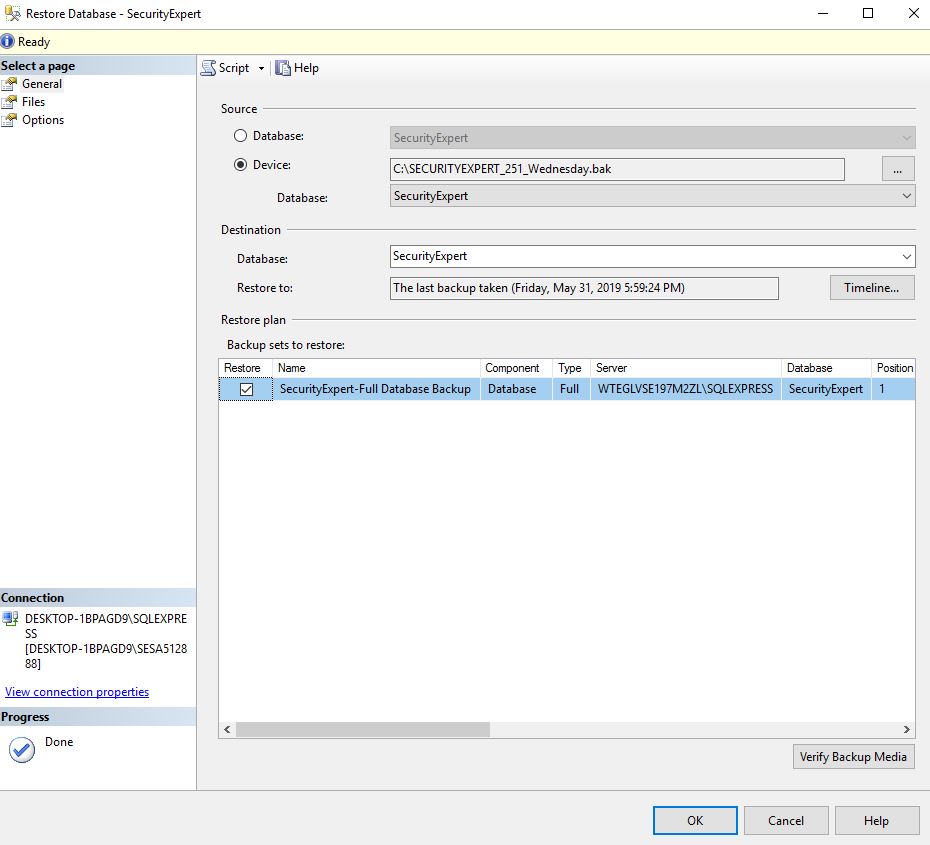Click the Restore Database title icon

pos(12,13)
